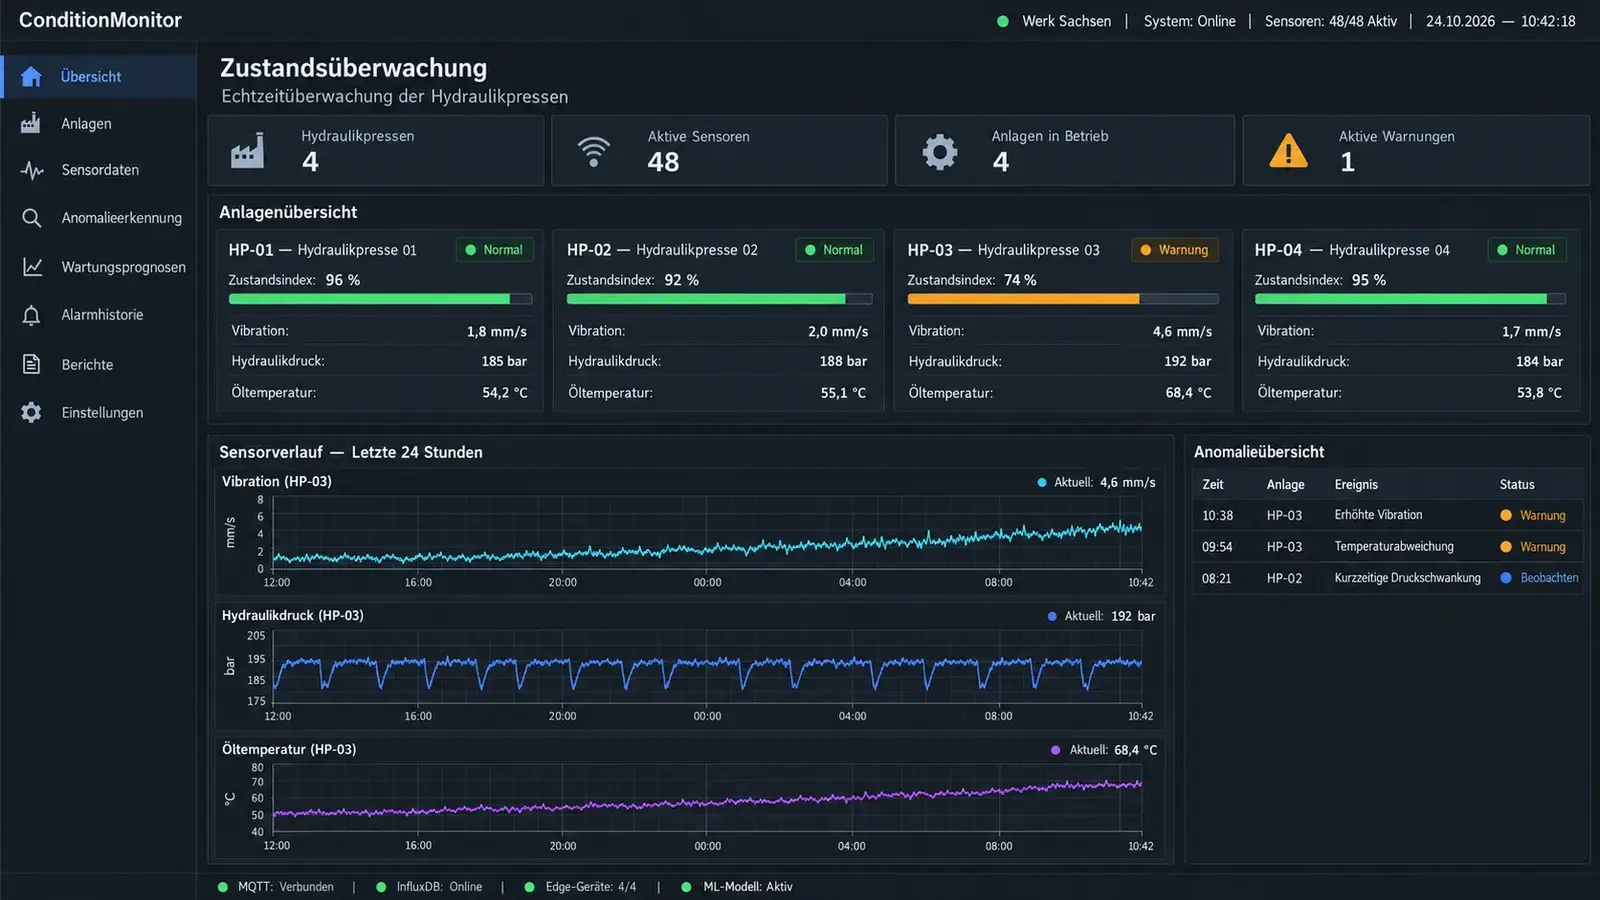Open the Übersicht menu item
The height and width of the screenshot is (900, 1600).
point(98,76)
